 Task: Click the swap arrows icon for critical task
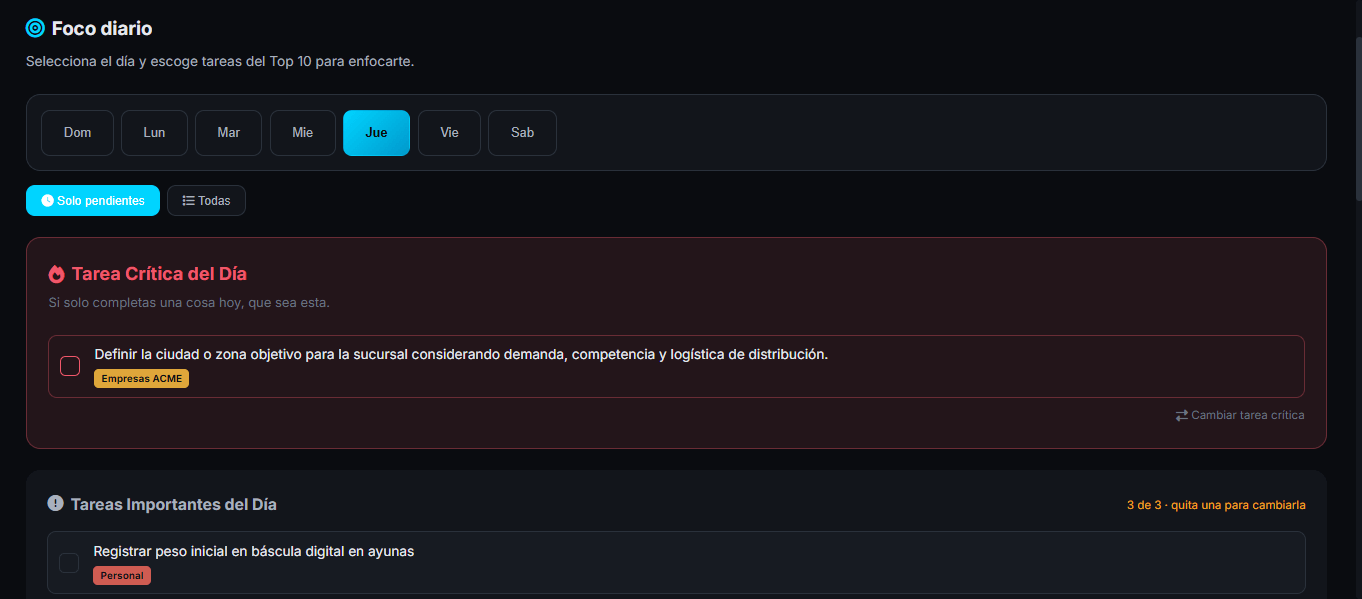[1181, 415]
